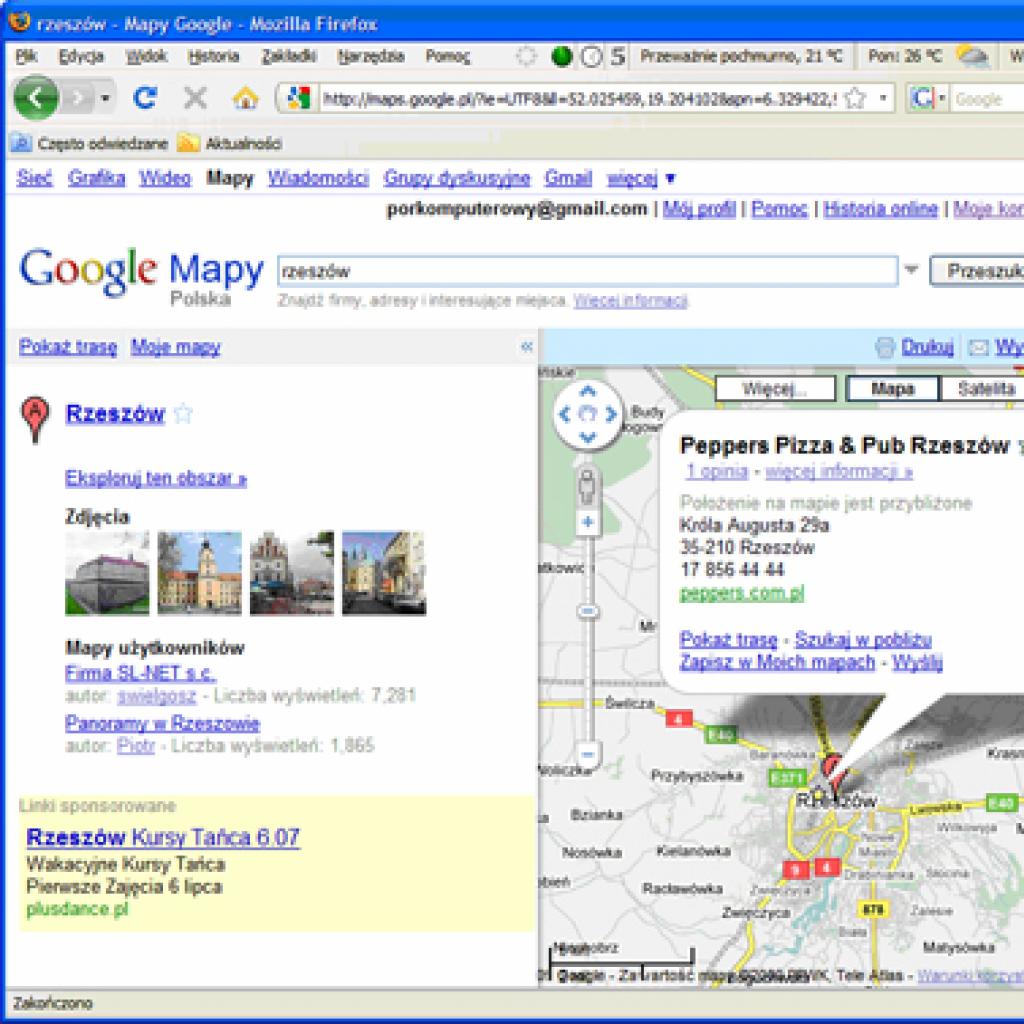The width and height of the screenshot is (1024, 1024).
Task: Open the Firefox home page icon
Action: (x=246, y=98)
